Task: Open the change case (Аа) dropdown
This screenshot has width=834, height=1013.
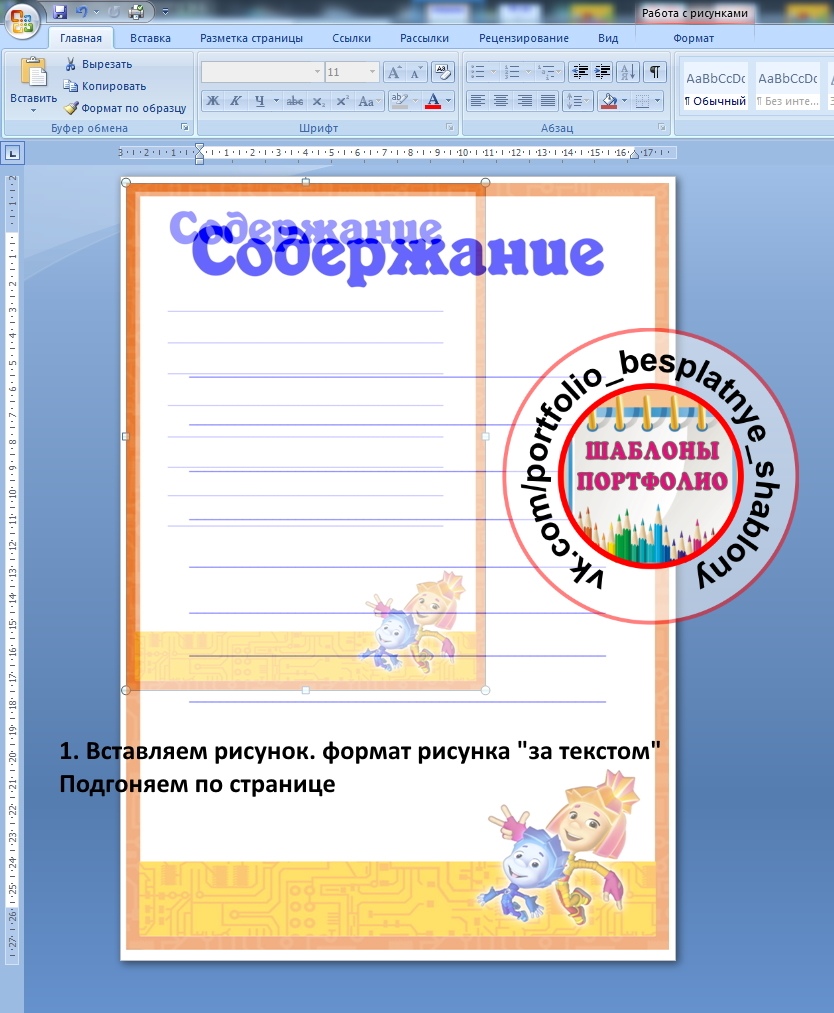Action: tap(370, 101)
